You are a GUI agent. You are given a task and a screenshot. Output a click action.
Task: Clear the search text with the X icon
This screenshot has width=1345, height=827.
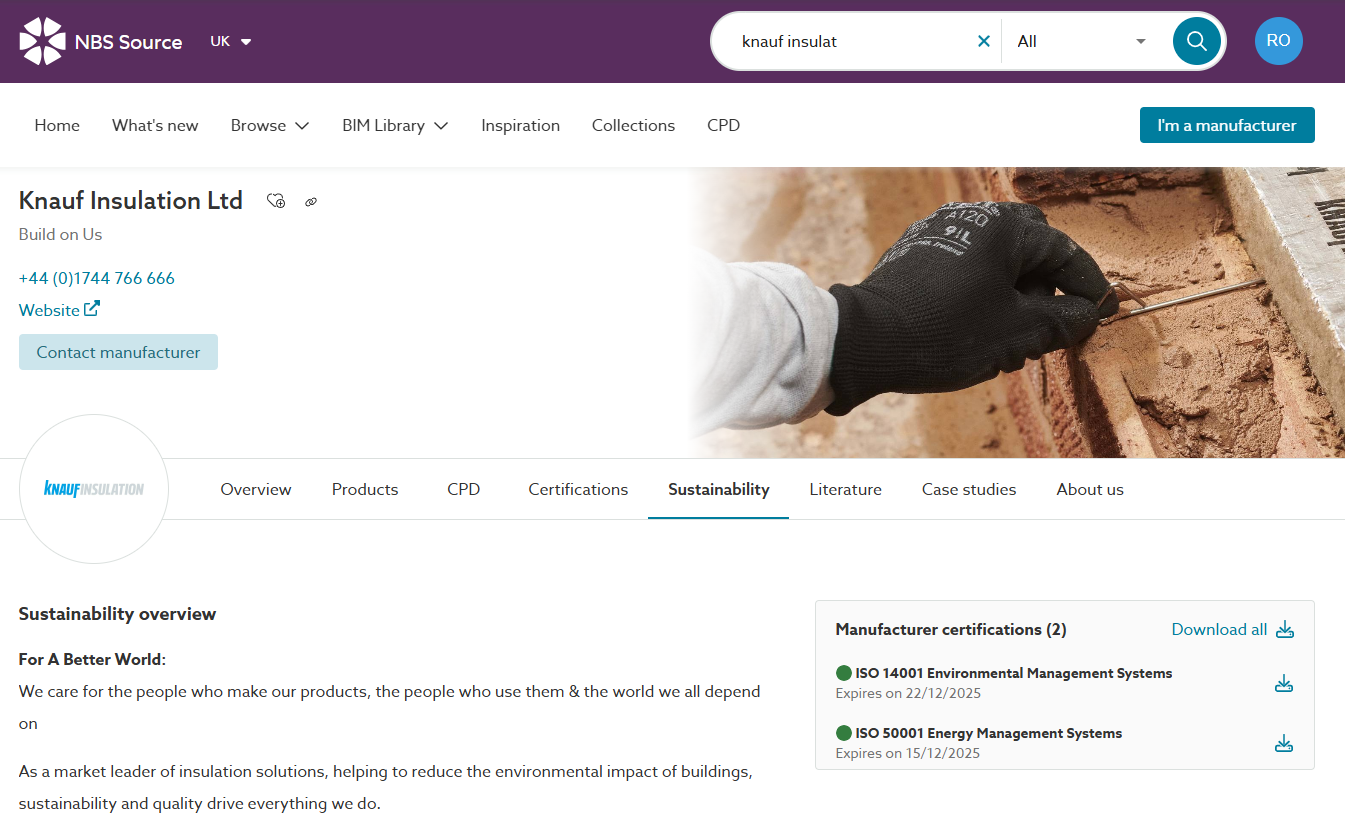coord(983,41)
